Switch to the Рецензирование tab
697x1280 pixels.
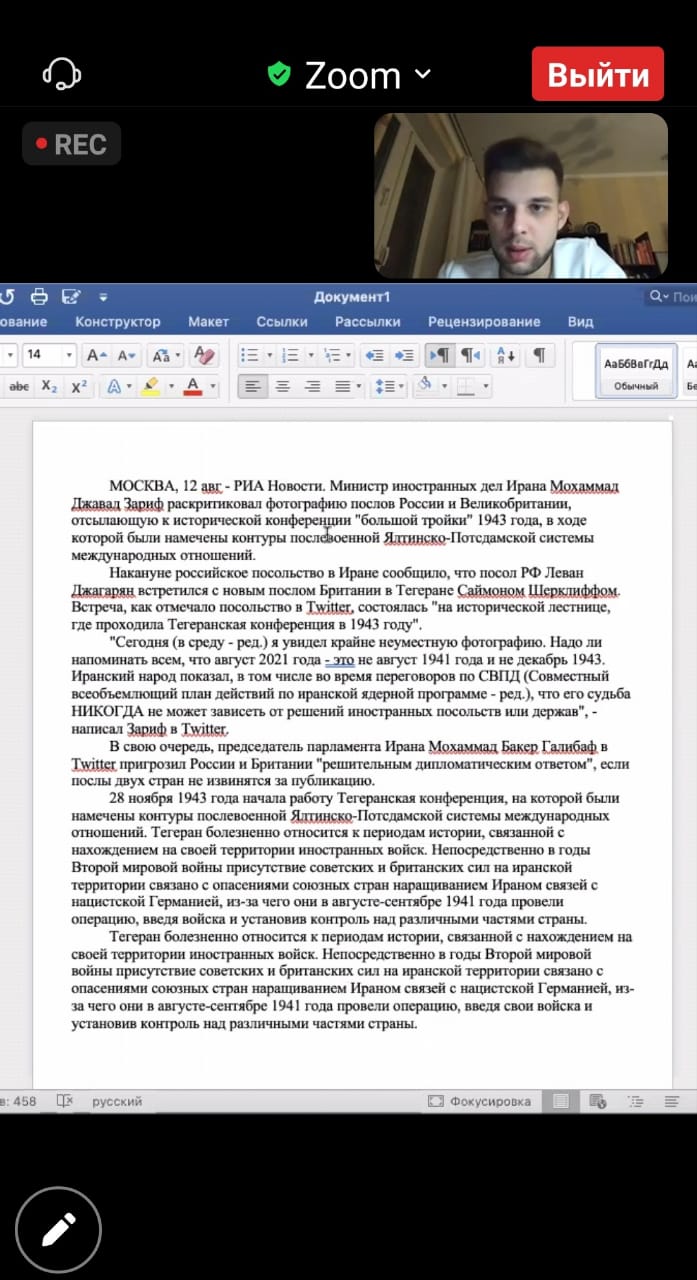484,322
